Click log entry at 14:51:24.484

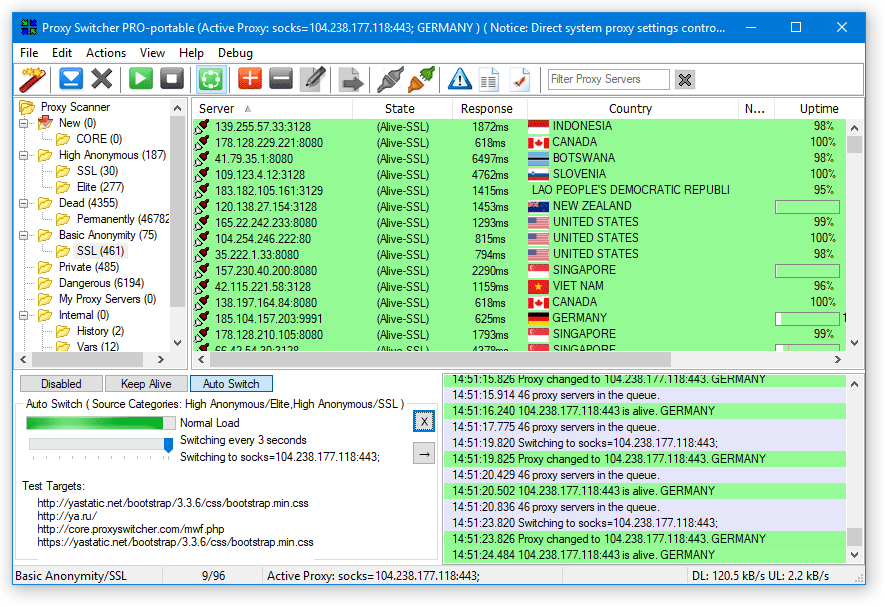(x=644, y=555)
